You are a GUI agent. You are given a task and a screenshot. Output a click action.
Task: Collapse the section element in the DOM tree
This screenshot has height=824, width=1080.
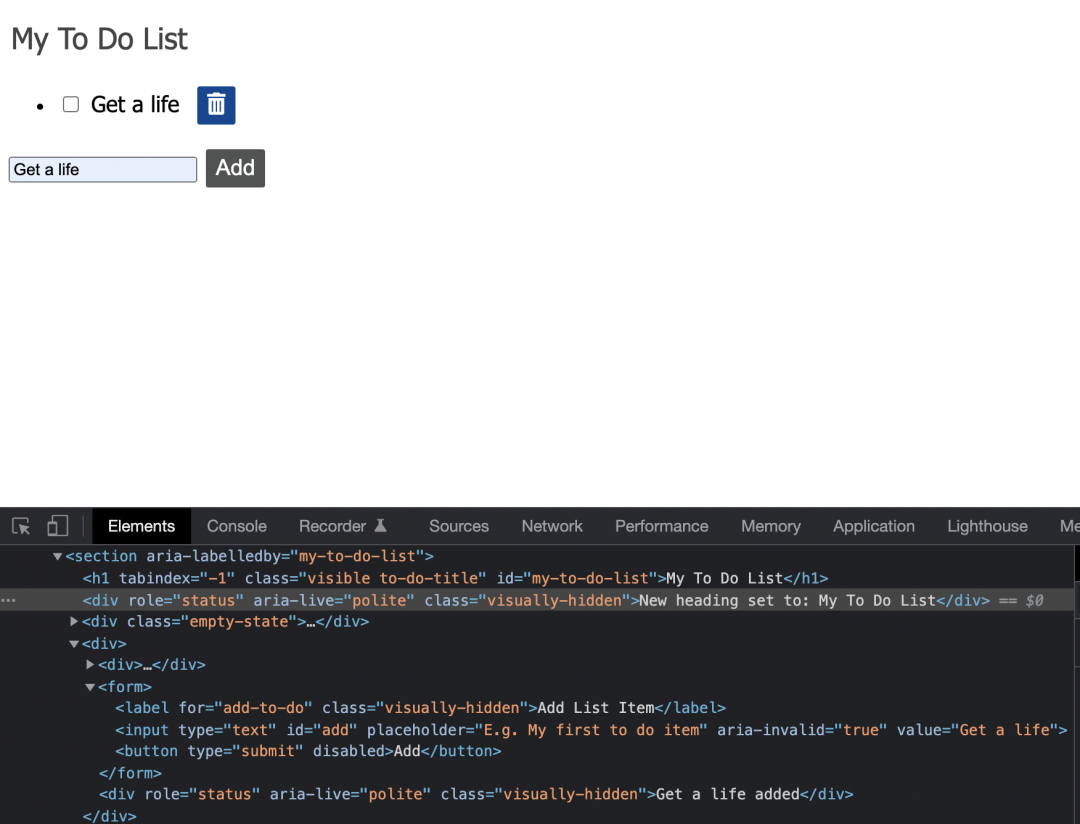(x=58, y=556)
